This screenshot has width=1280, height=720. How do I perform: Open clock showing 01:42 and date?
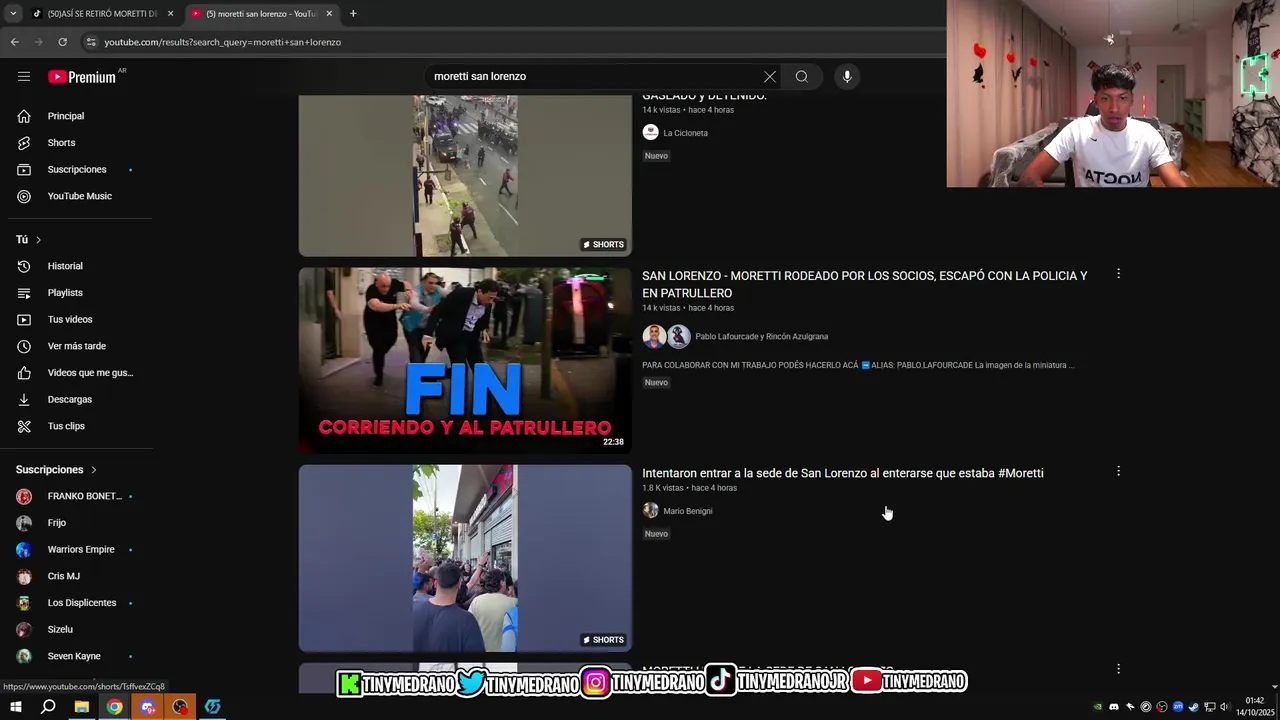tap(1255, 707)
